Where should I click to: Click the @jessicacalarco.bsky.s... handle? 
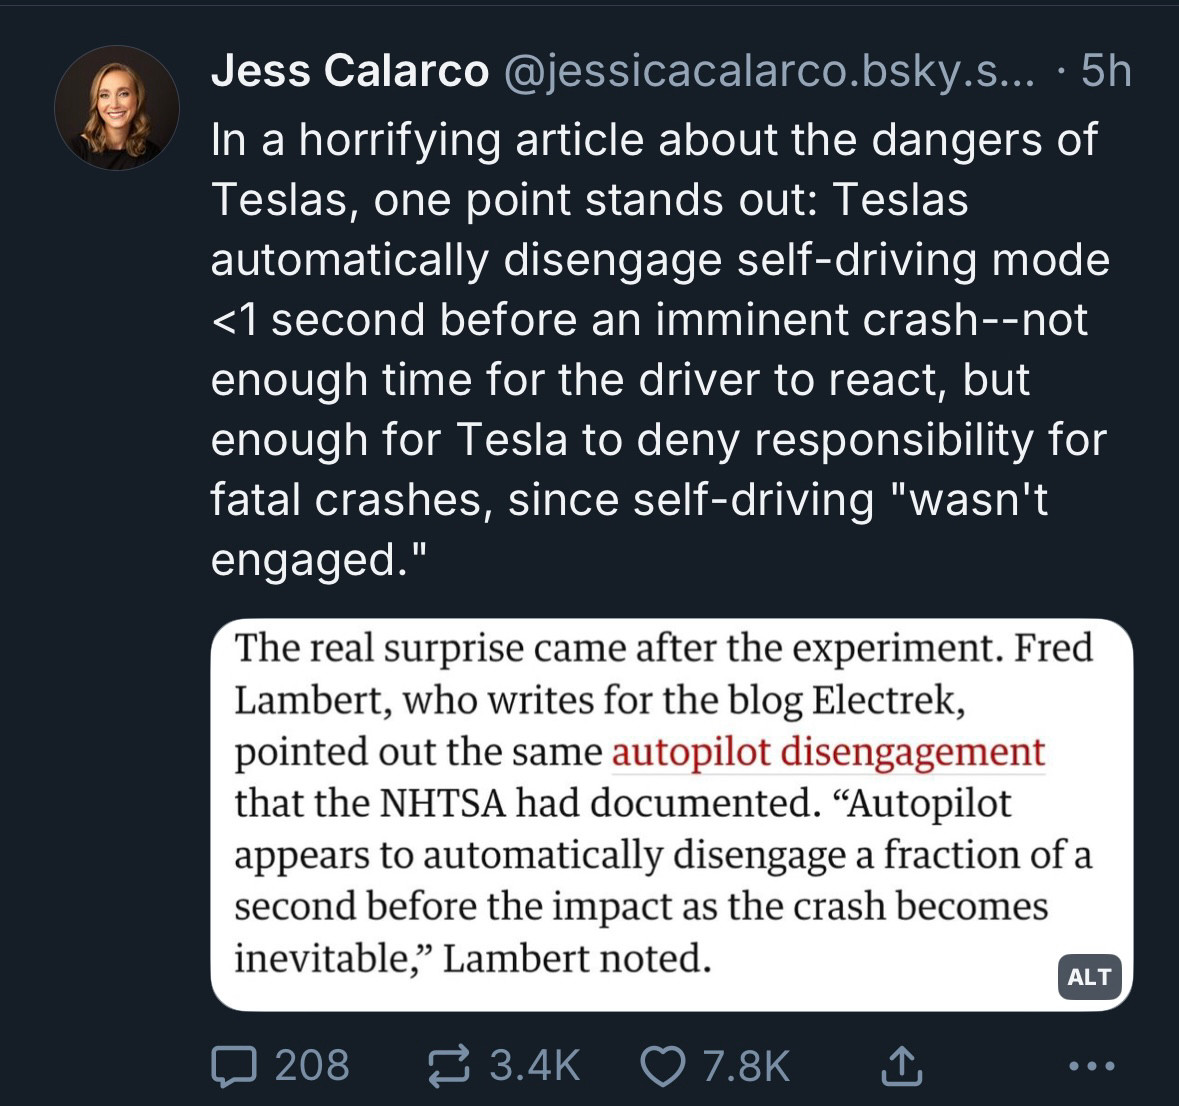coord(768,71)
